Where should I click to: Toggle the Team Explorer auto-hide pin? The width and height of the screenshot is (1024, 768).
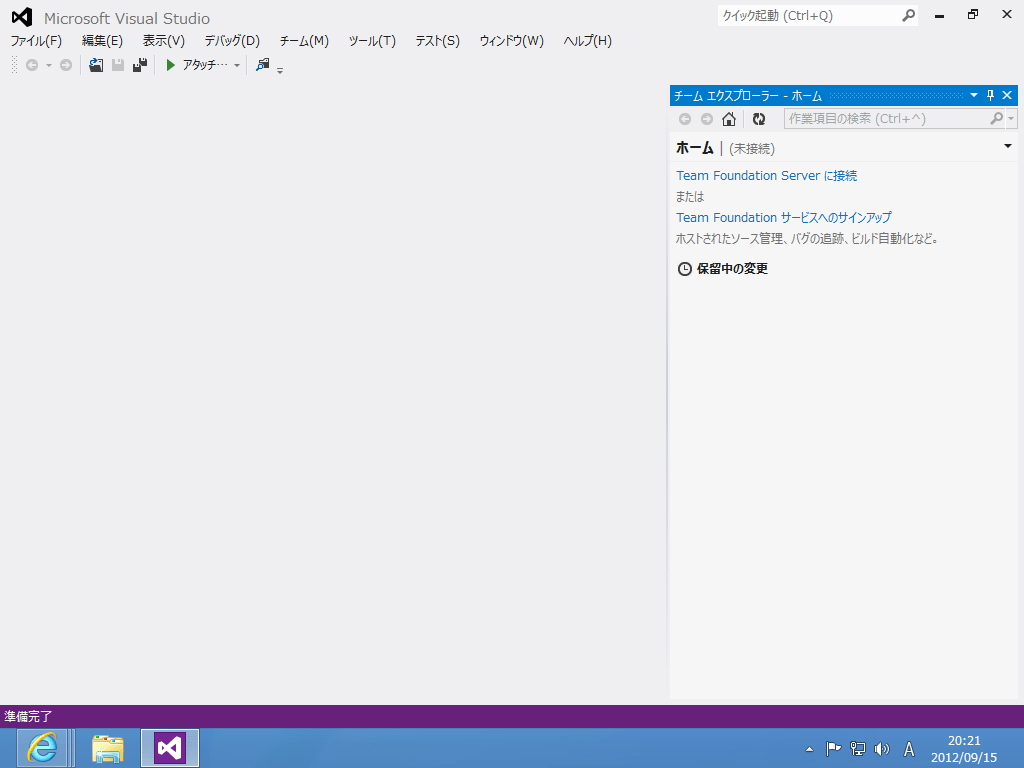[x=990, y=95]
